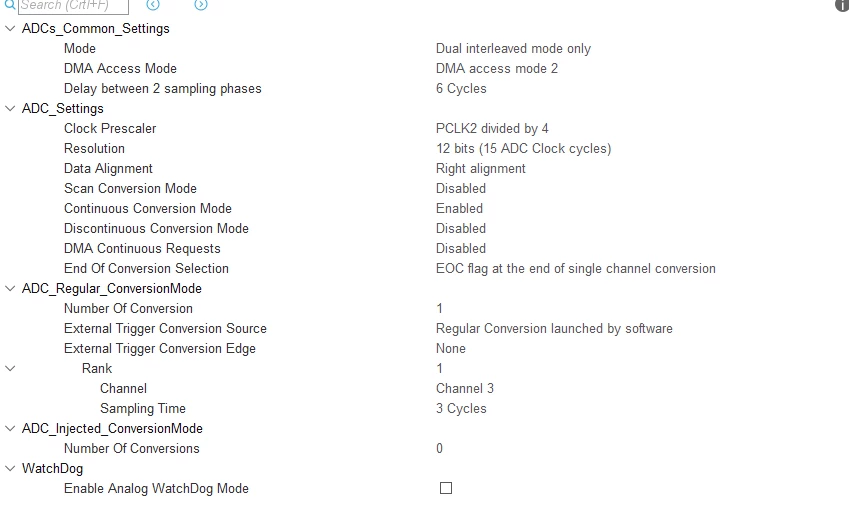Change DMA Continuous Requests Disabled value
The image size is (849, 523).
[x=461, y=249]
